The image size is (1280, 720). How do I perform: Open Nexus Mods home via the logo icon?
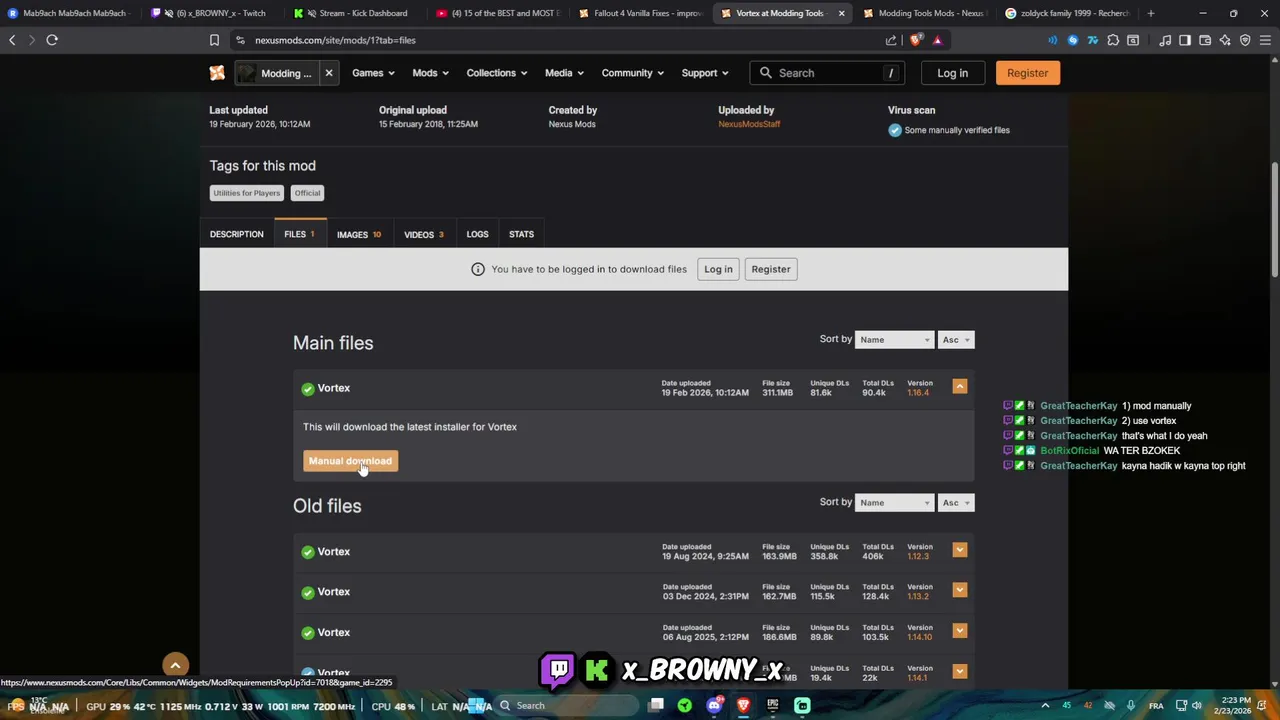[217, 73]
